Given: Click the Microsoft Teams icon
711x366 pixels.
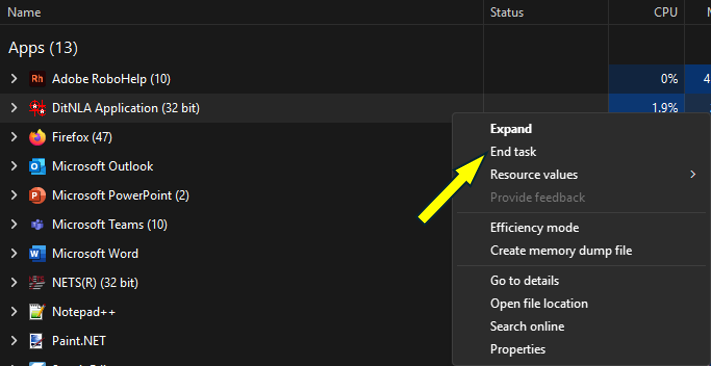Looking at the screenshot, I should point(37,224).
